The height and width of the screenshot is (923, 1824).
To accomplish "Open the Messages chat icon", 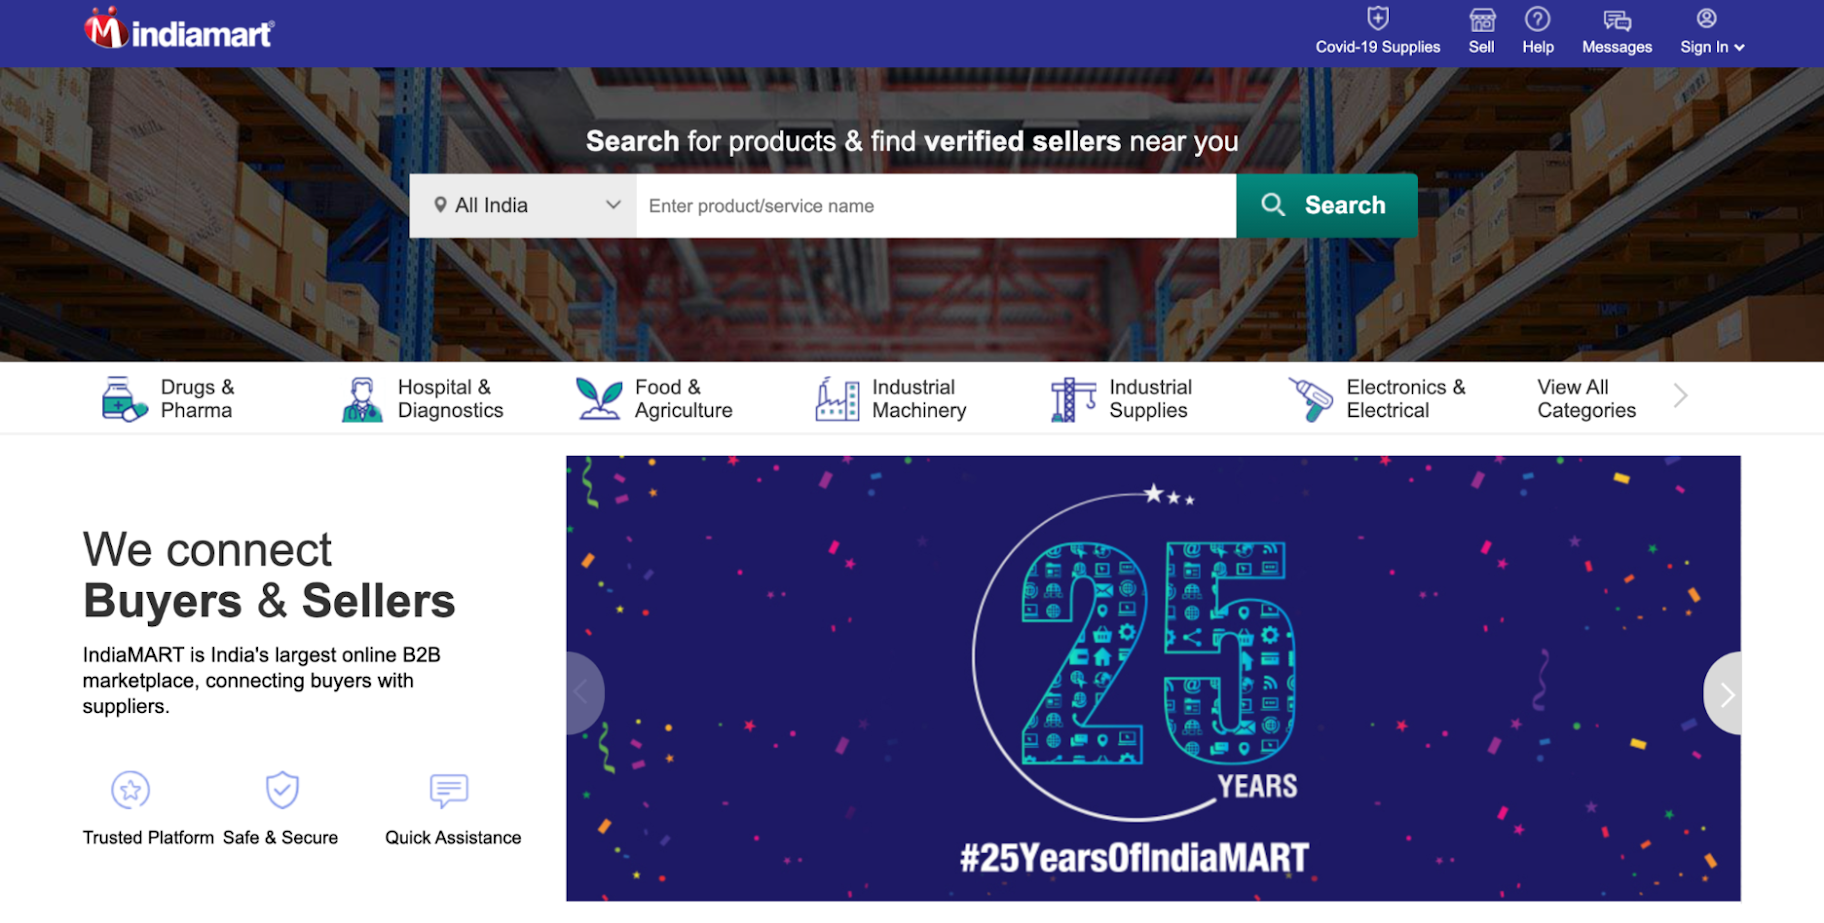I will 1616,19.
